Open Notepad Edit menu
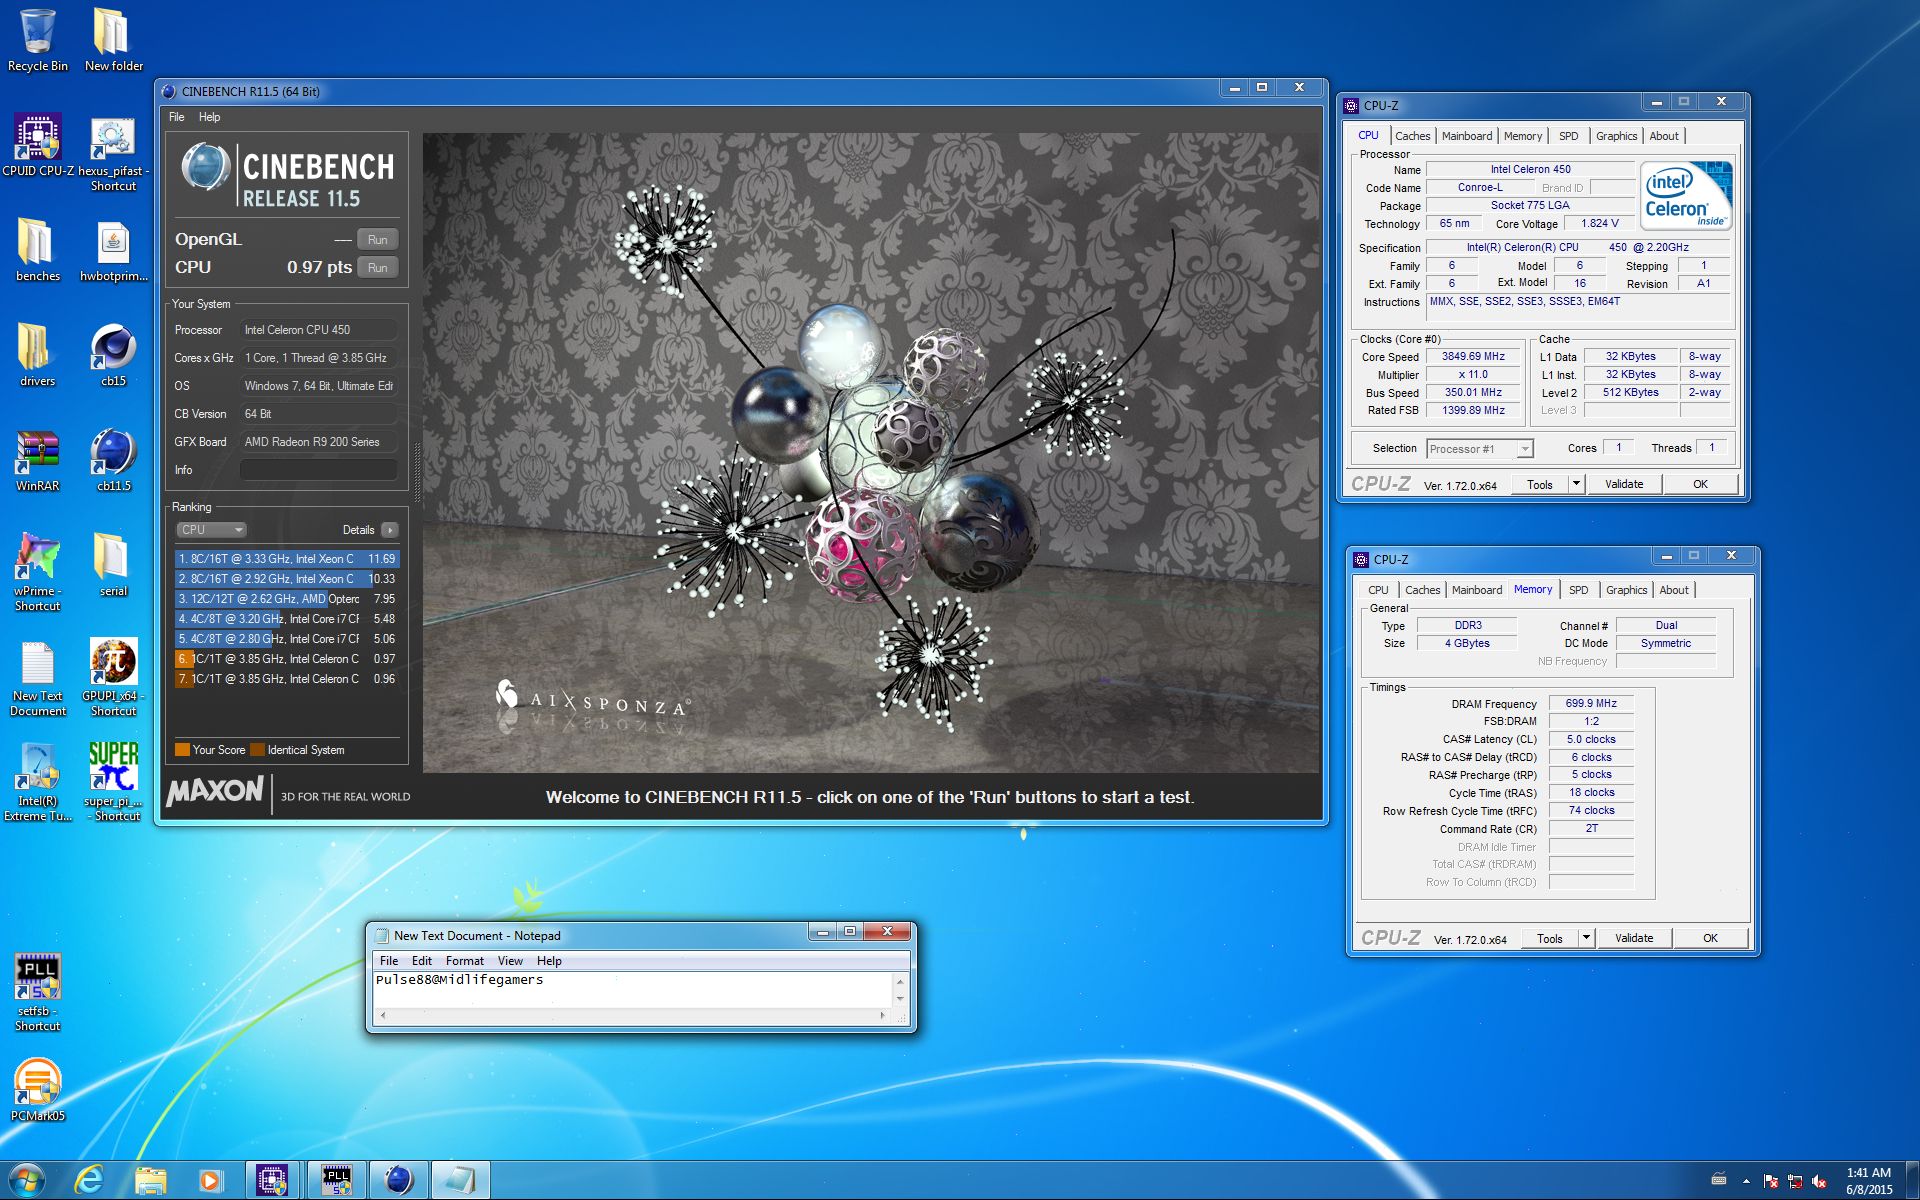This screenshot has height=1200, width=1920. pyautogui.click(x=422, y=961)
